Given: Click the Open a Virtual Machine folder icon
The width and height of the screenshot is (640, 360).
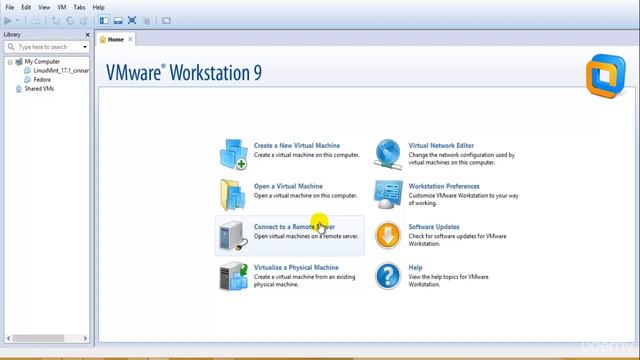Looking at the screenshot, I should (x=233, y=195).
